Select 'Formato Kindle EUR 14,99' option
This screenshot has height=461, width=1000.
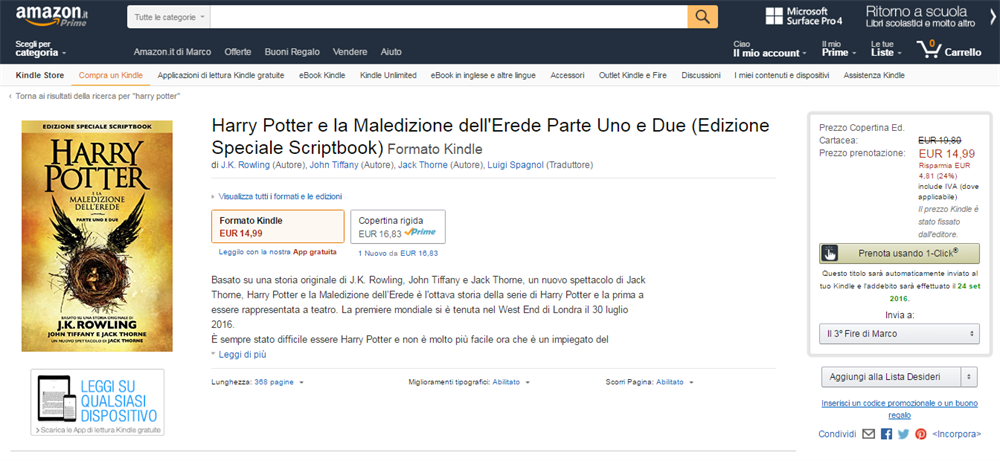pyautogui.click(x=277, y=226)
